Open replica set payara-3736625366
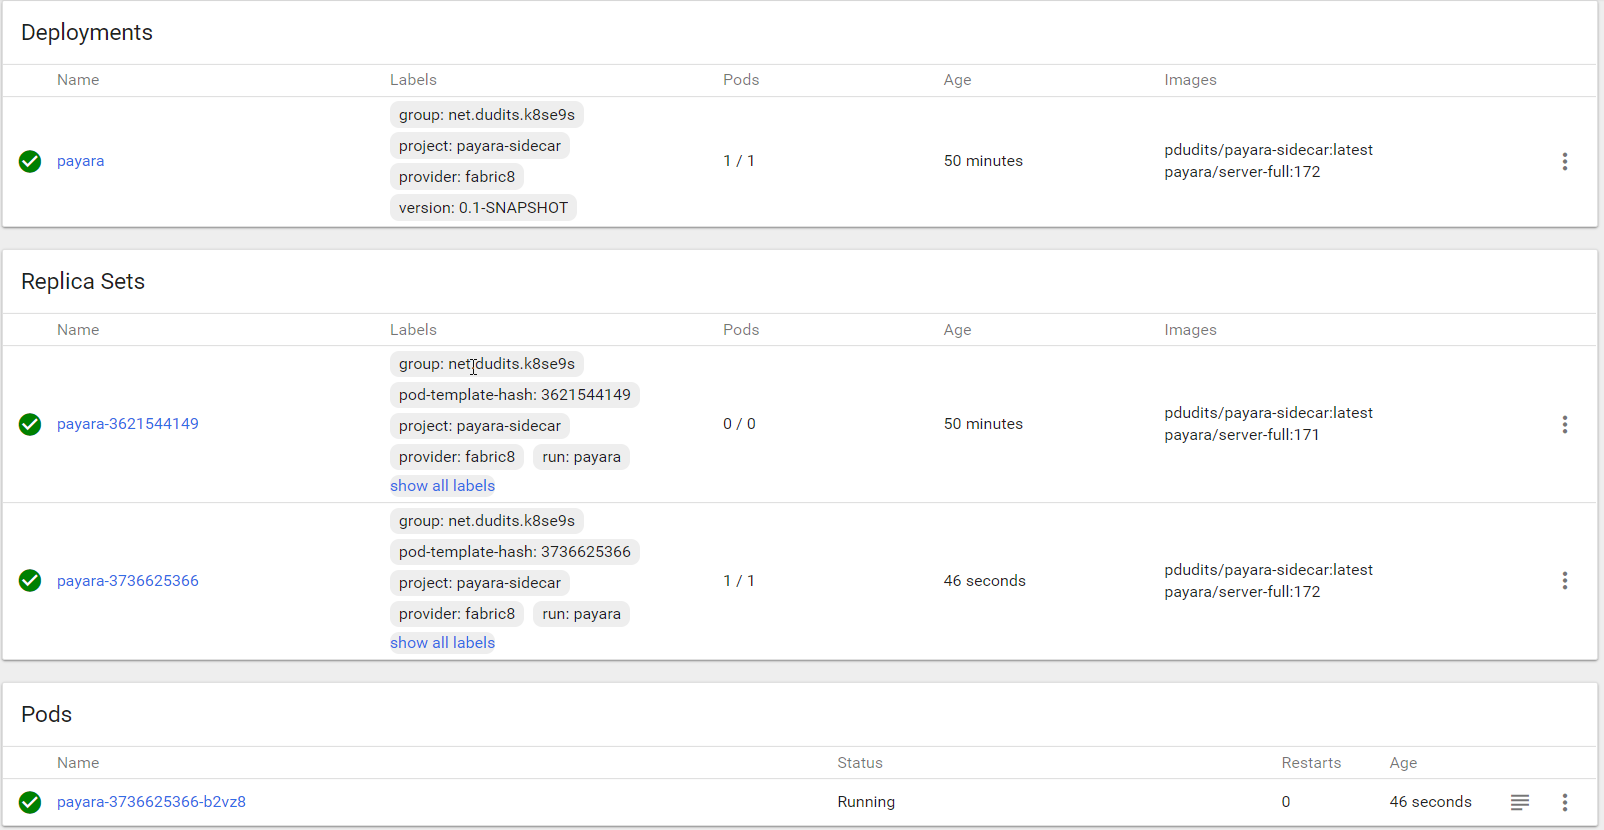 [128, 581]
